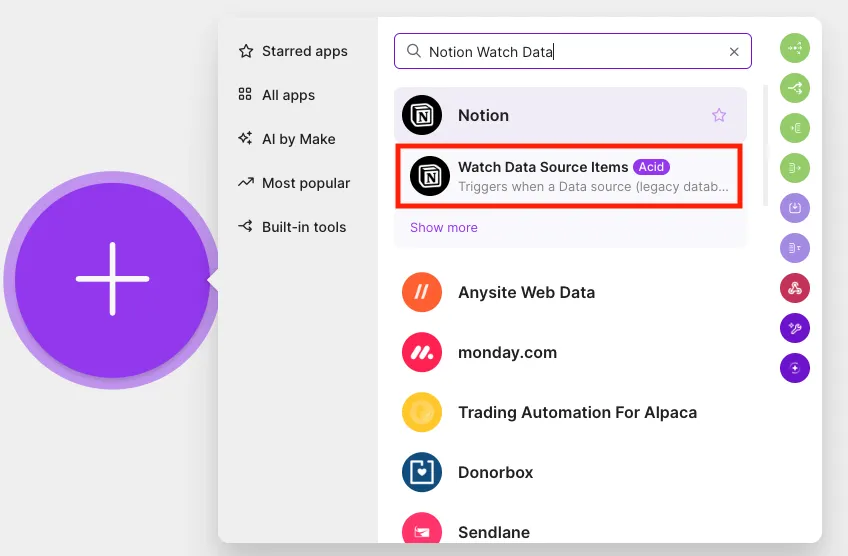Click the trend arrow icon beside Most popular
The width and height of the screenshot is (848, 556).
[246, 183]
